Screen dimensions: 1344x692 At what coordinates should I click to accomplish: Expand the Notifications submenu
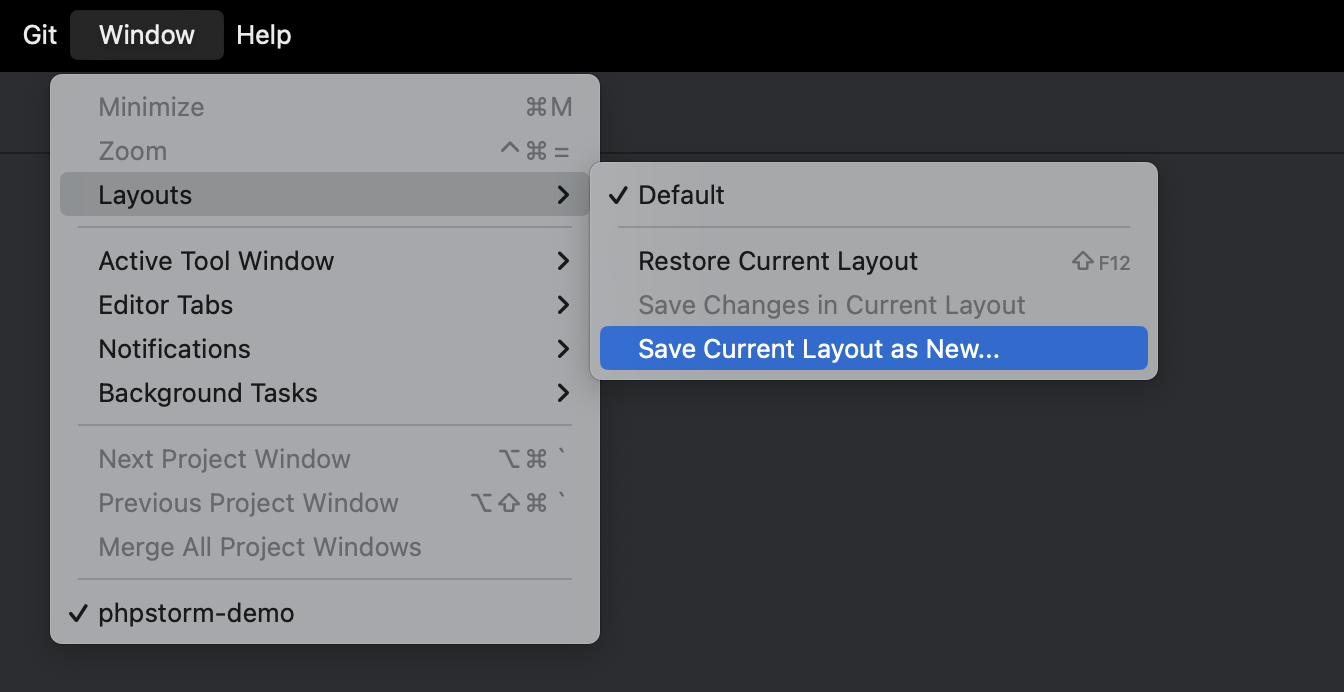pyautogui.click(x=175, y=349)
